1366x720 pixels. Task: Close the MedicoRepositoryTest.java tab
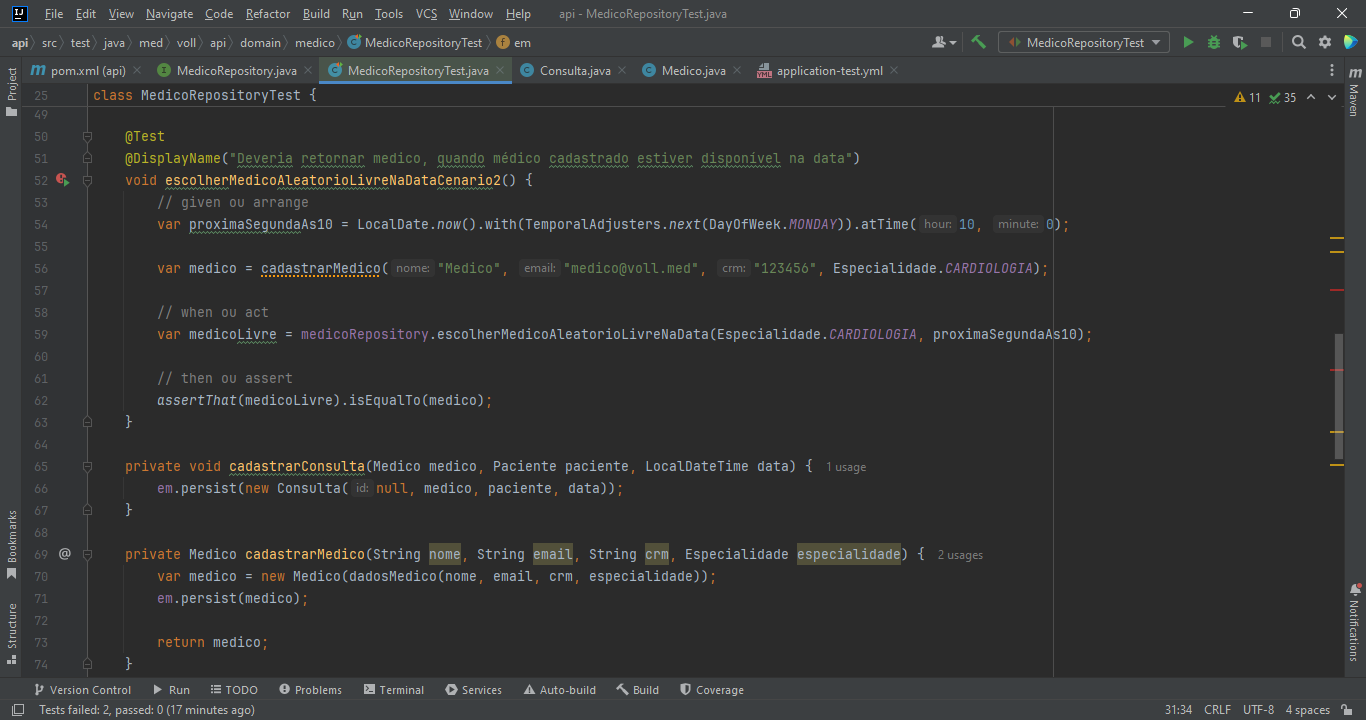501,71
